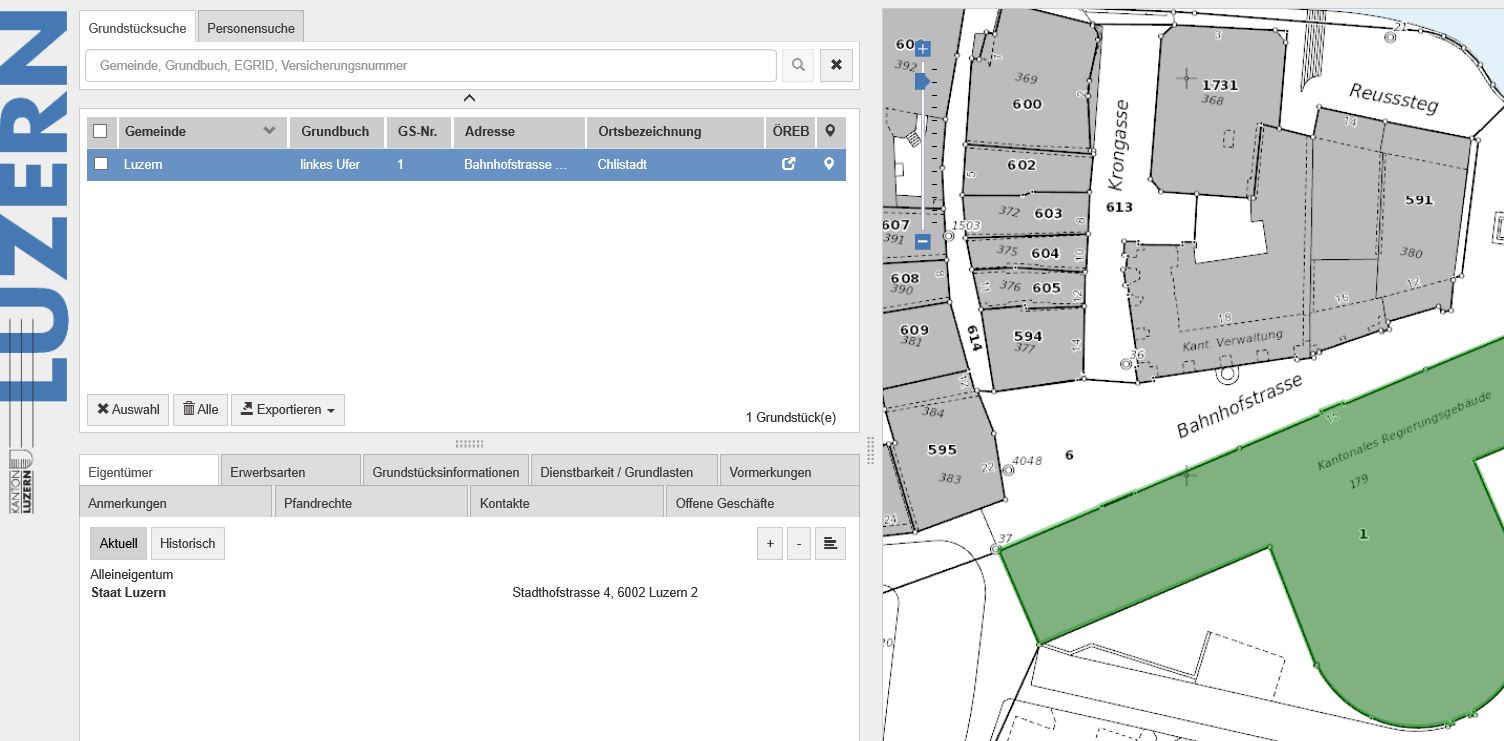This screenshot has height=741, width=1504.
Task: Click parcel 594 on the map
Action: coord(1028,336)
